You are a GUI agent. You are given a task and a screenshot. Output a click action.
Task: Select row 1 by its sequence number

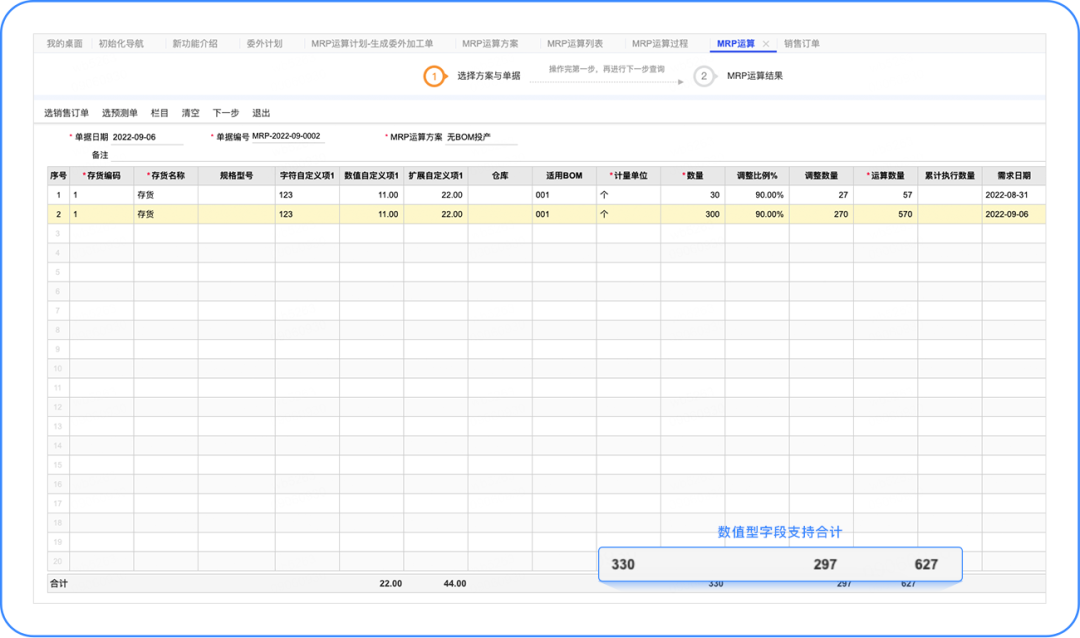[58, 195]
